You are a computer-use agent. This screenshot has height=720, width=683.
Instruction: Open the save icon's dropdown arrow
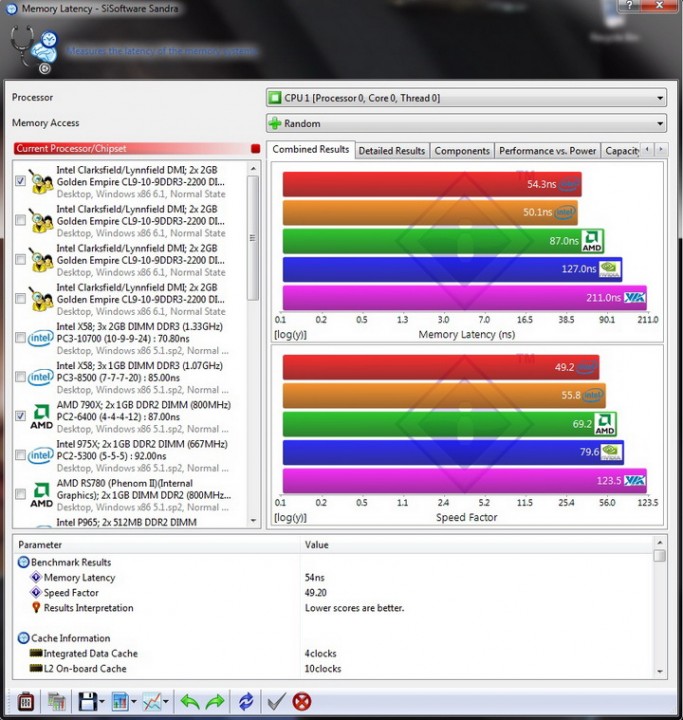click(x=102, y=702)
